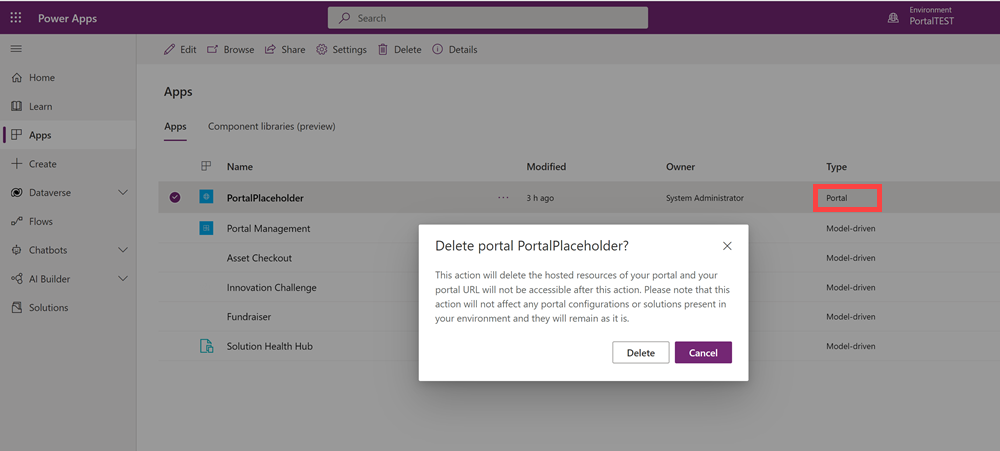This screenshot has height=451, width=1000.
Task: Open the PortalPlaceholder more options ellipsis
Action: click(503, 198)
